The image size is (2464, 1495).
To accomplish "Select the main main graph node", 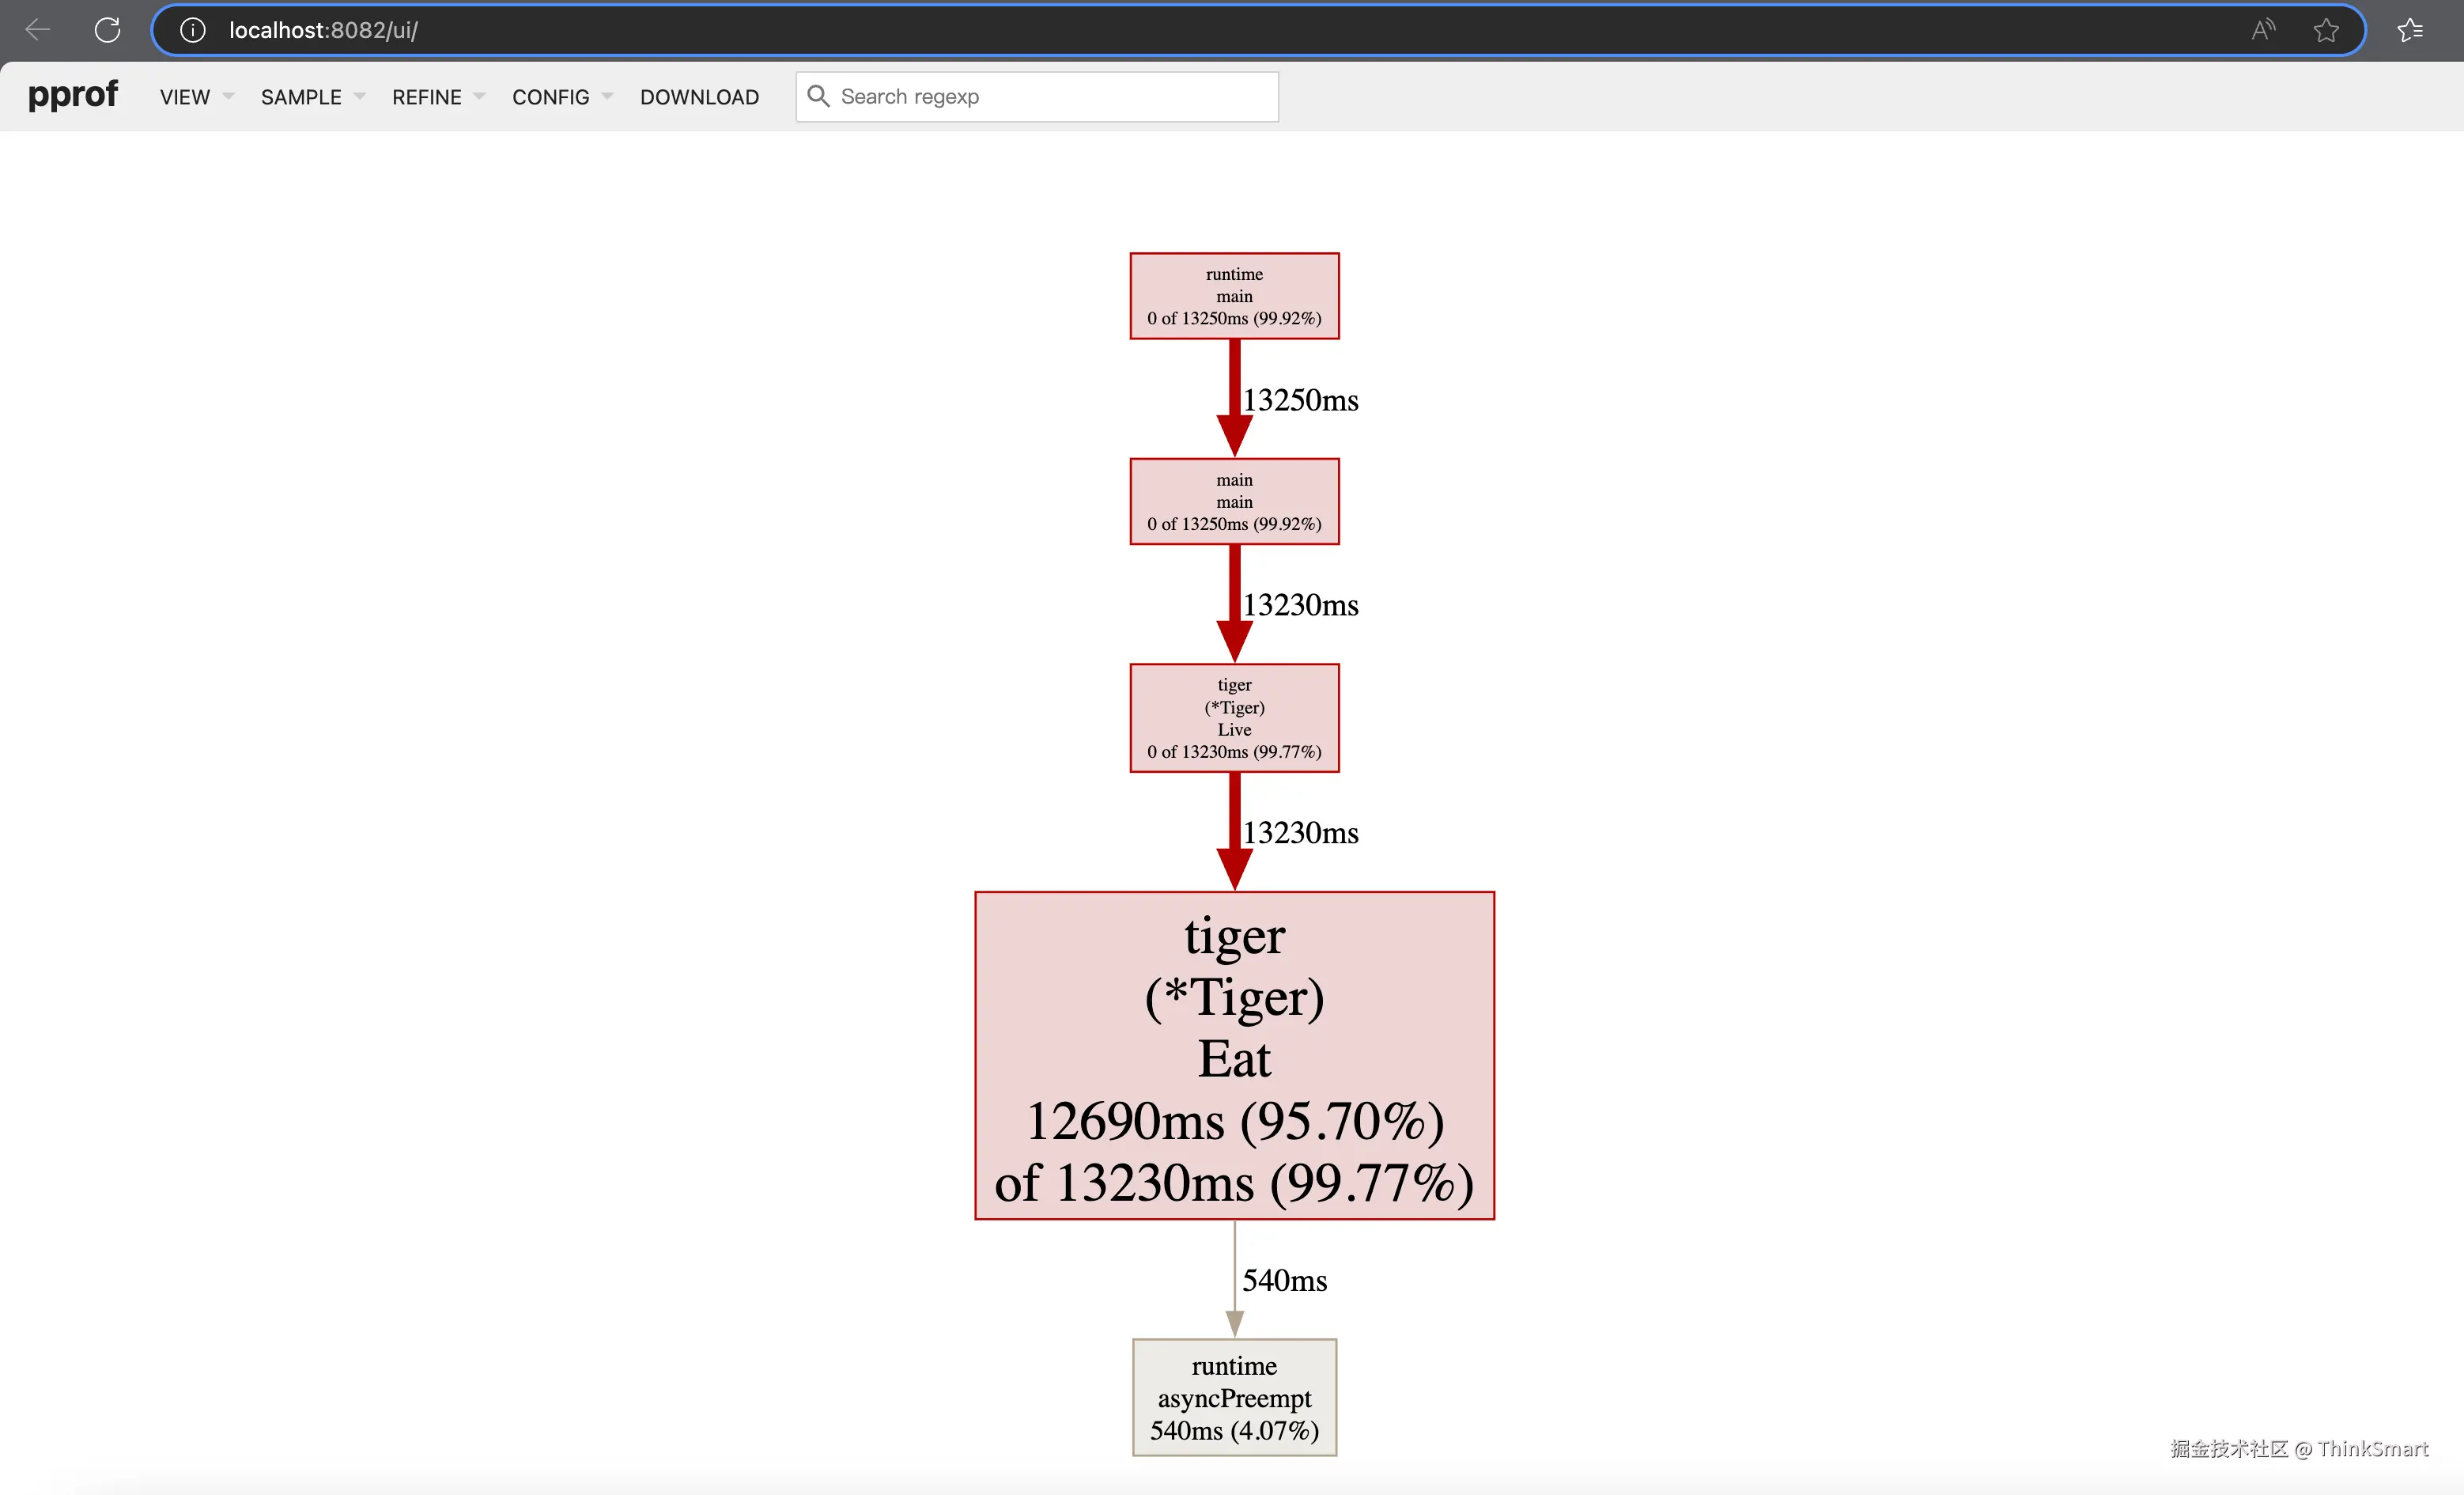I will point(1234,502).
